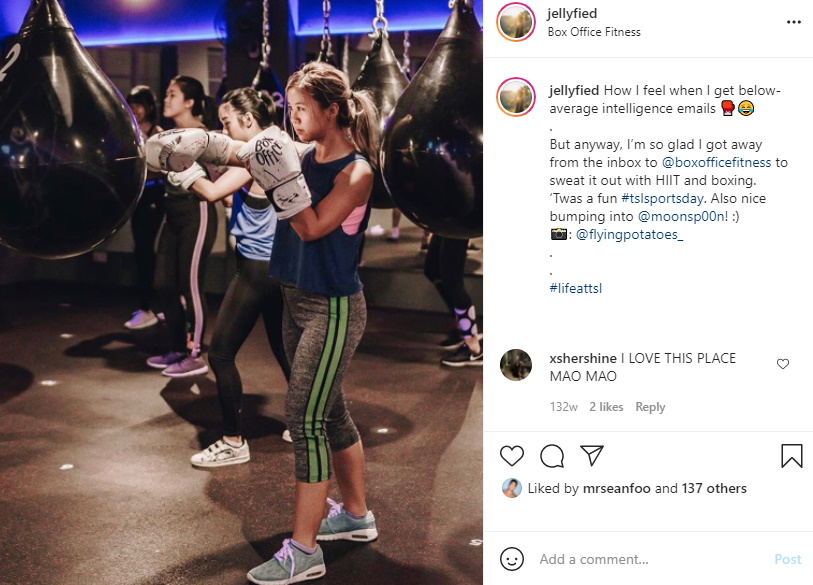Open the @flyingpotatoes_ photographer link
This screenshot has height=585, width=813.
click(x=629, y=234)
